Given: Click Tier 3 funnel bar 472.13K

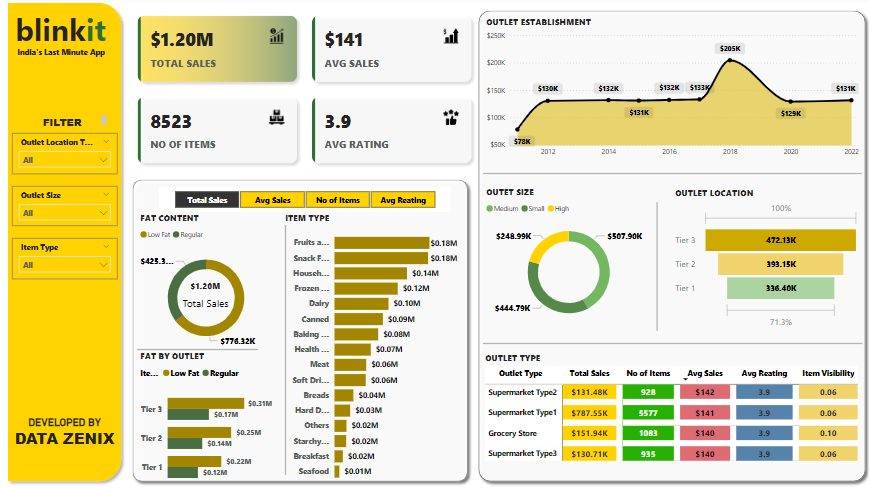Looking at the screenshot, I should click(x=780, y=240).
